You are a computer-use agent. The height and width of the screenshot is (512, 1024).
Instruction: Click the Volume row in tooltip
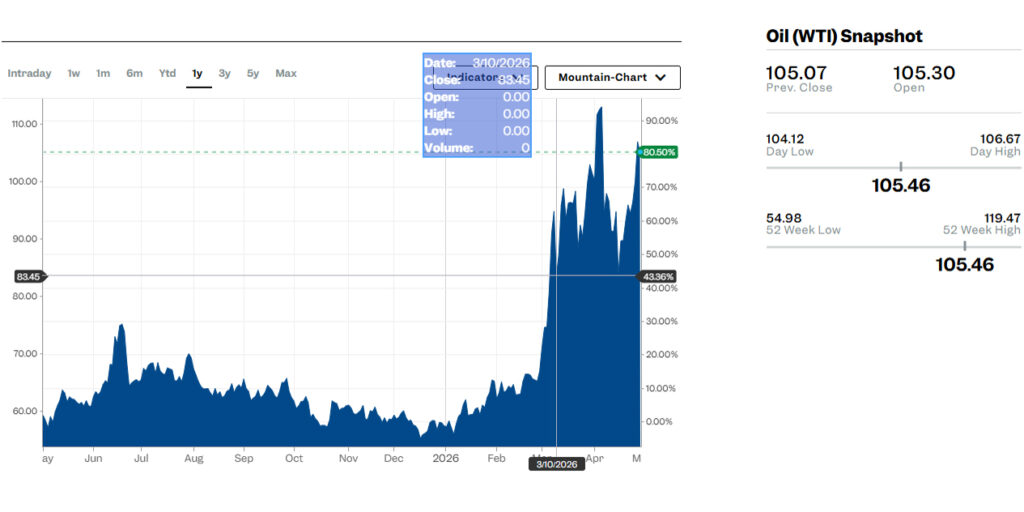pos(477,148)
